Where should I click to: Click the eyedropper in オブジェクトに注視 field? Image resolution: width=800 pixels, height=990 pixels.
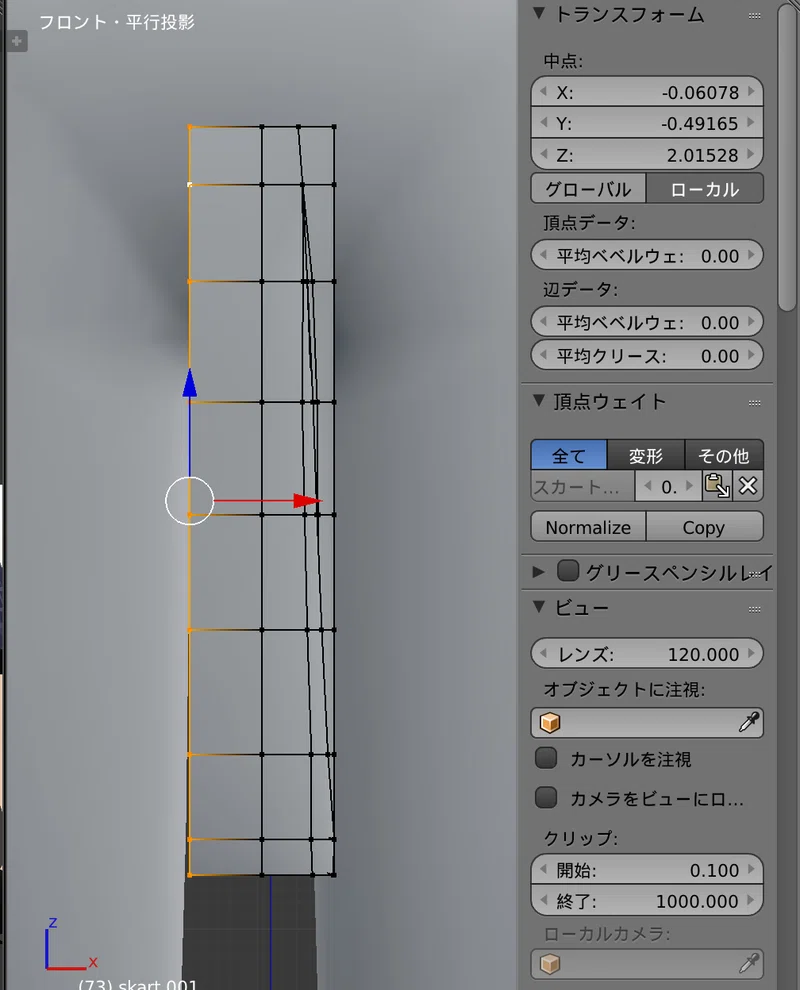click(x=748, y=722)
